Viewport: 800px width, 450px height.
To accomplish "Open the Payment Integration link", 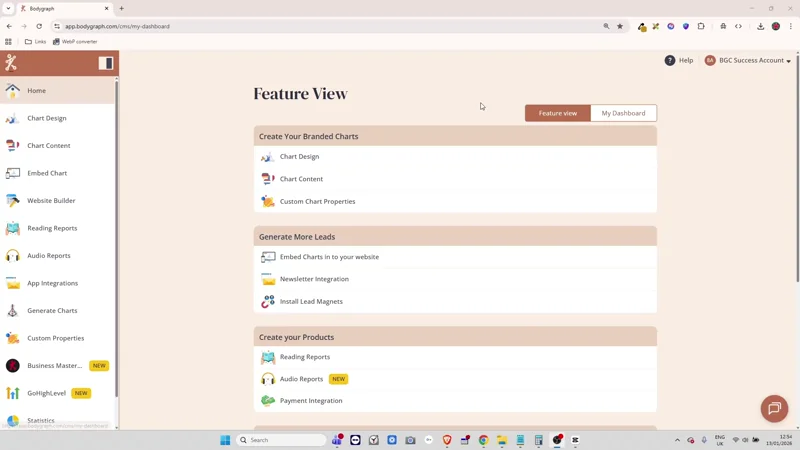I will coord(311,401).
